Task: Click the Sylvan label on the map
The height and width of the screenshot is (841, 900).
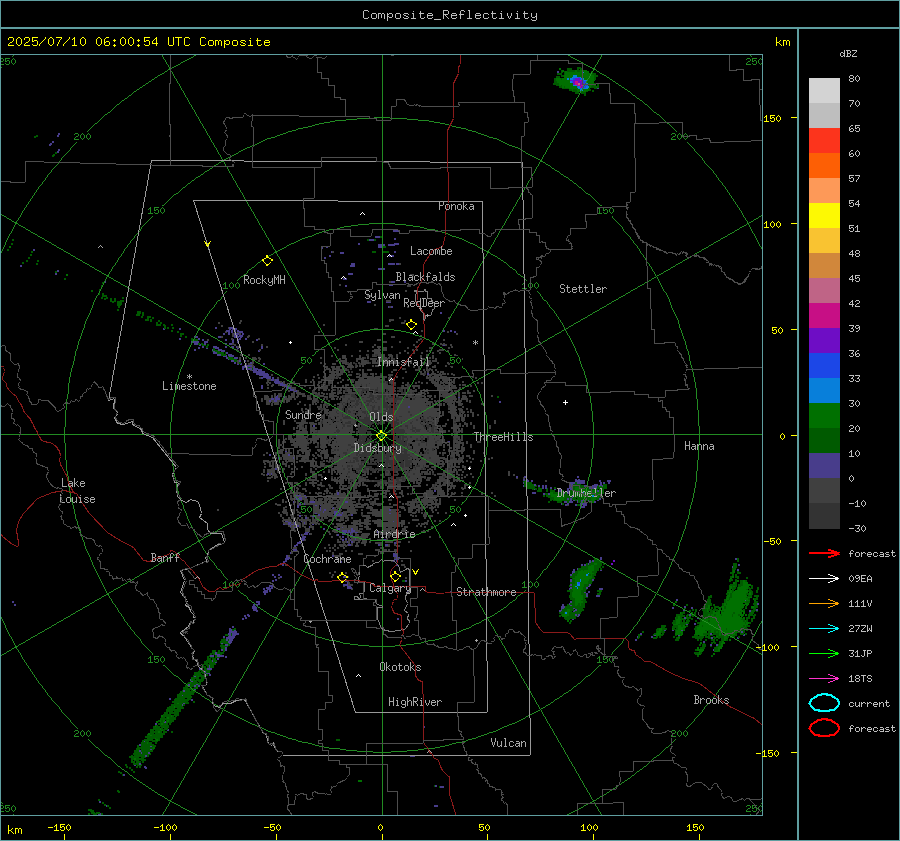Action: (x=382, y=295)
